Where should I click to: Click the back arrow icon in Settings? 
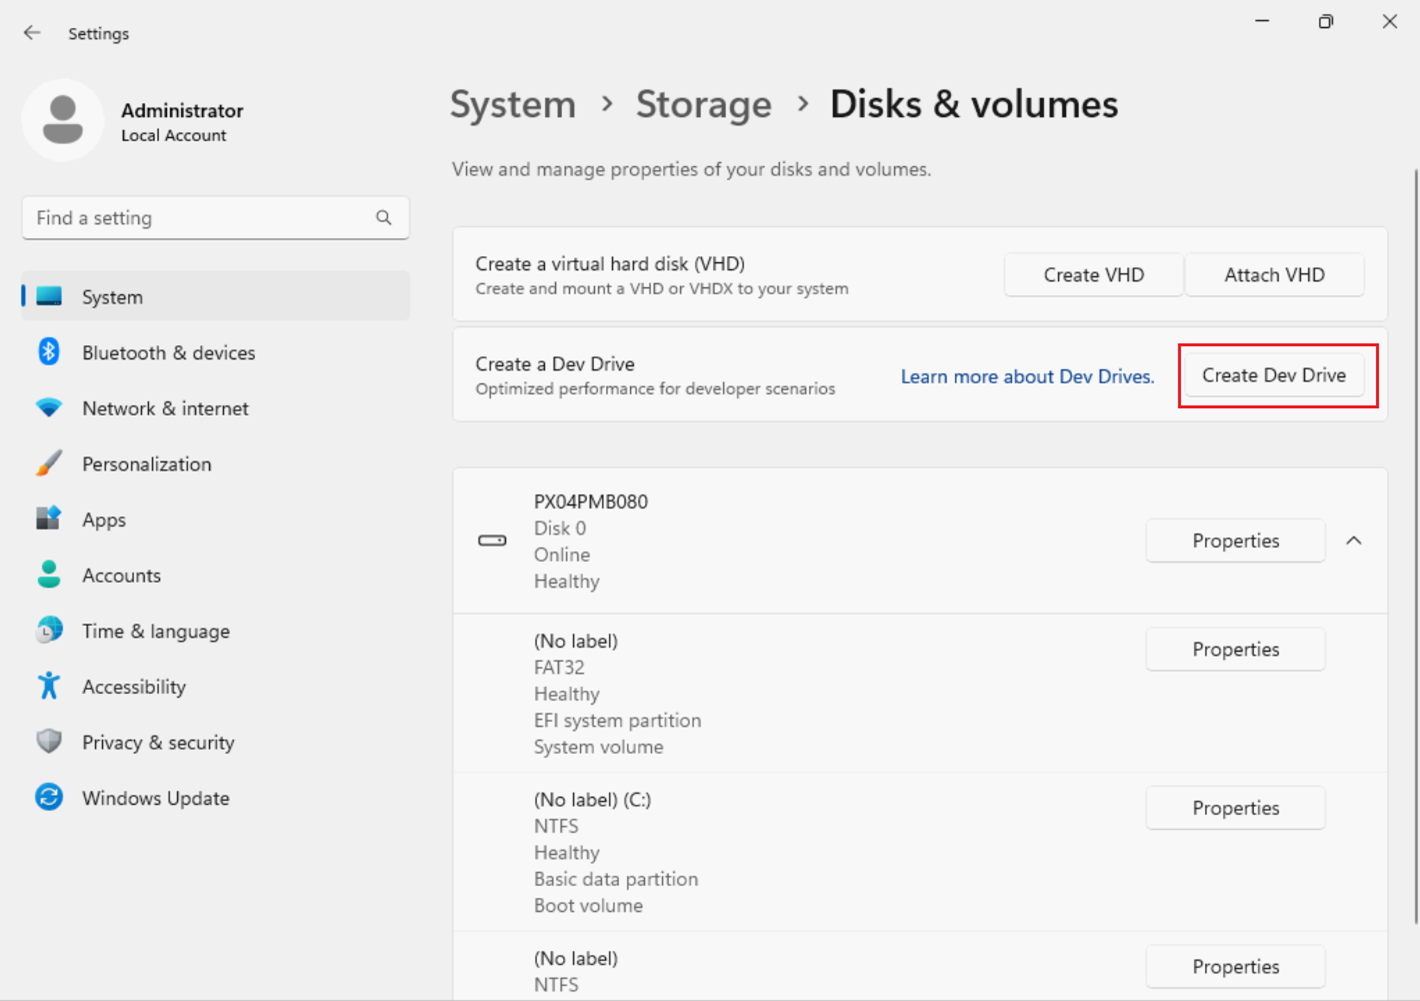coord(32,33)
